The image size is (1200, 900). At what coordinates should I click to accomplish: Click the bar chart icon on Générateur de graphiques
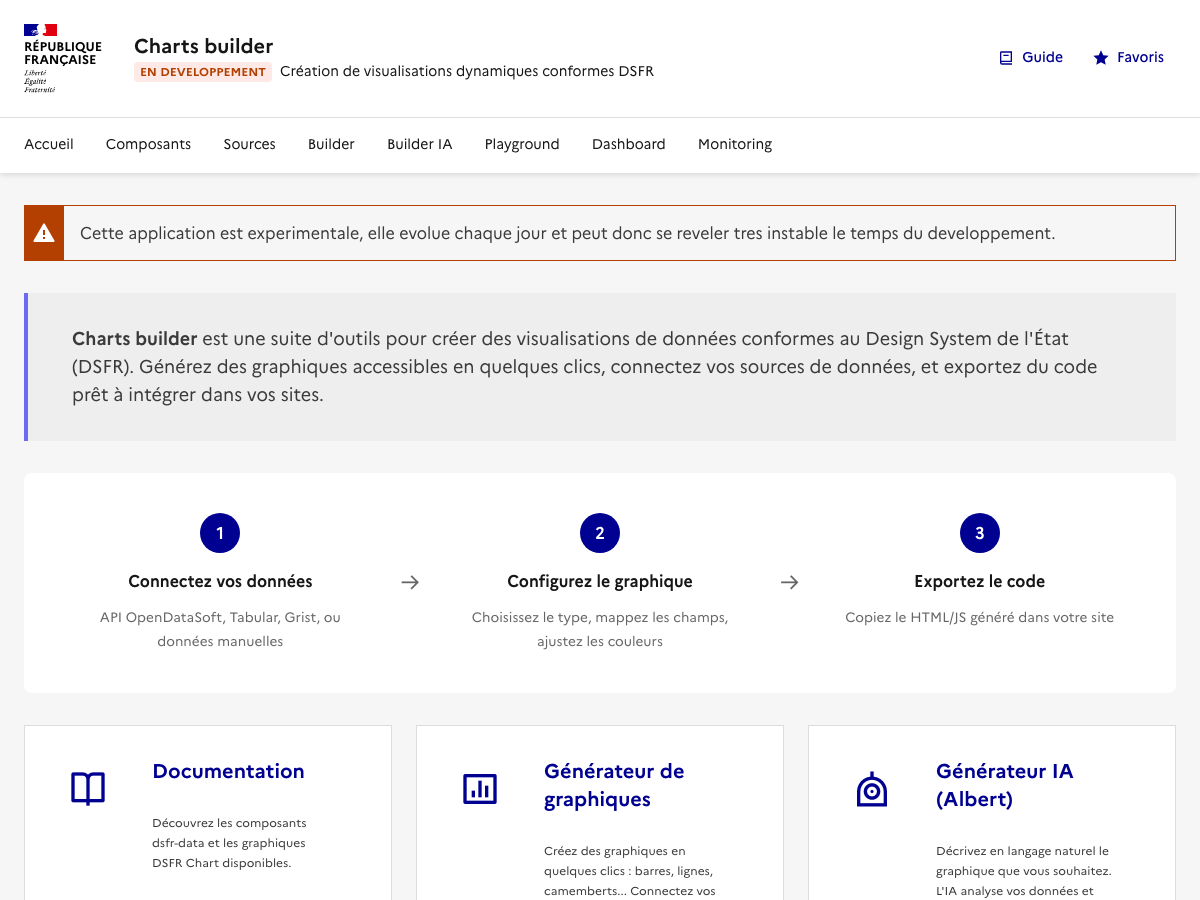480,788
